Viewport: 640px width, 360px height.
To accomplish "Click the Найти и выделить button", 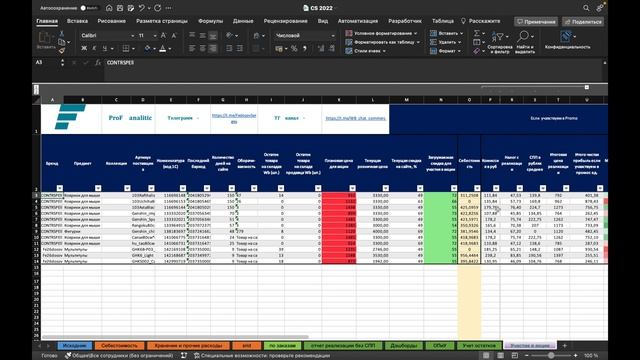I will (x=524, y=42).
